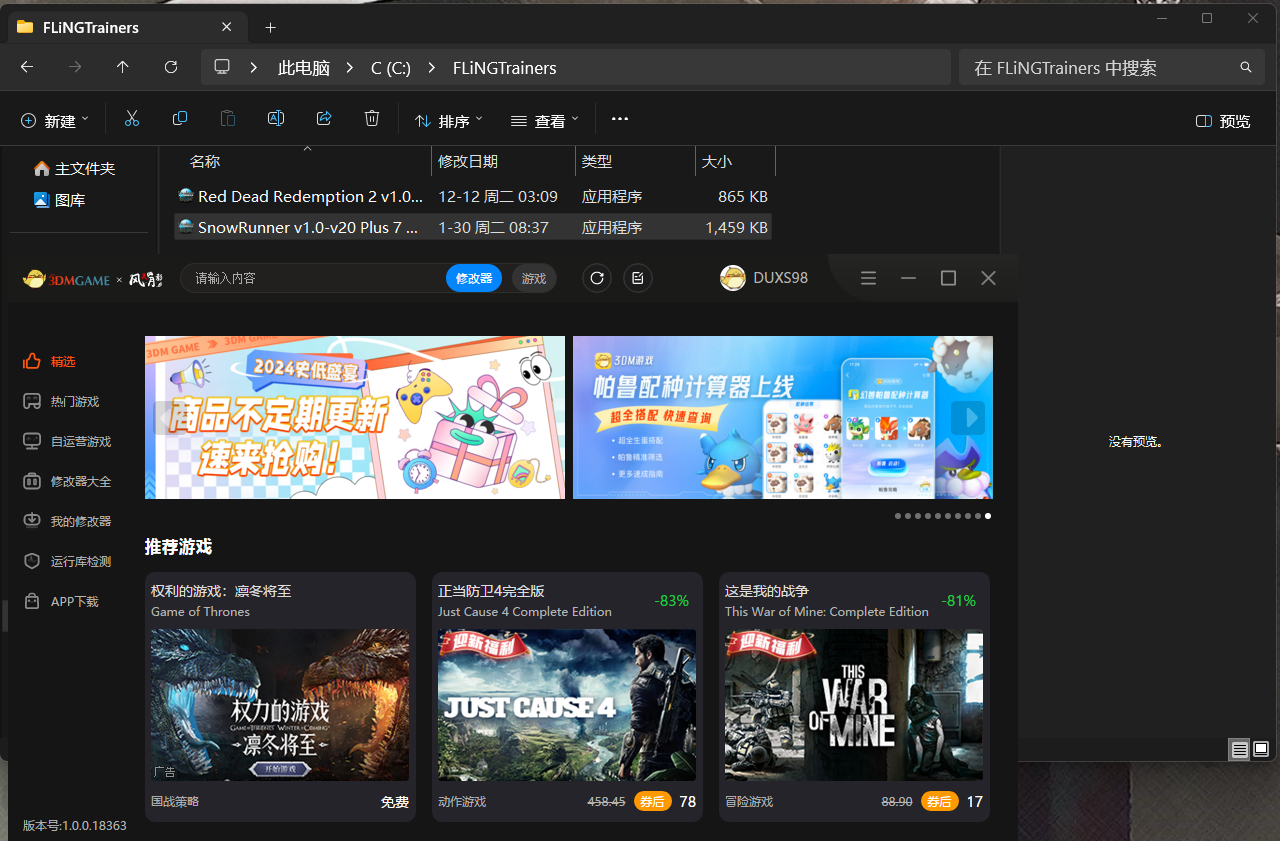Open the hamburger menu in 3DM app

click(868, 278)
